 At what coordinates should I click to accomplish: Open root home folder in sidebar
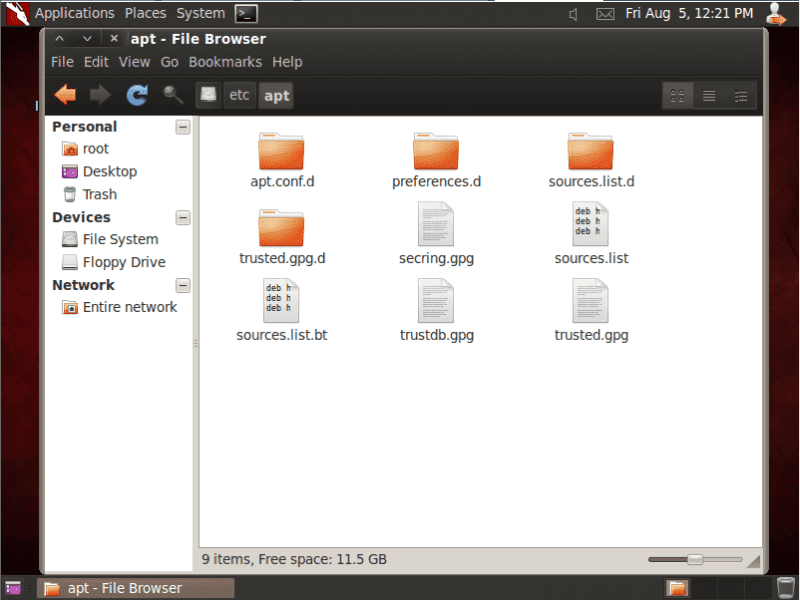pyautogui.click(x=85, y=148)
